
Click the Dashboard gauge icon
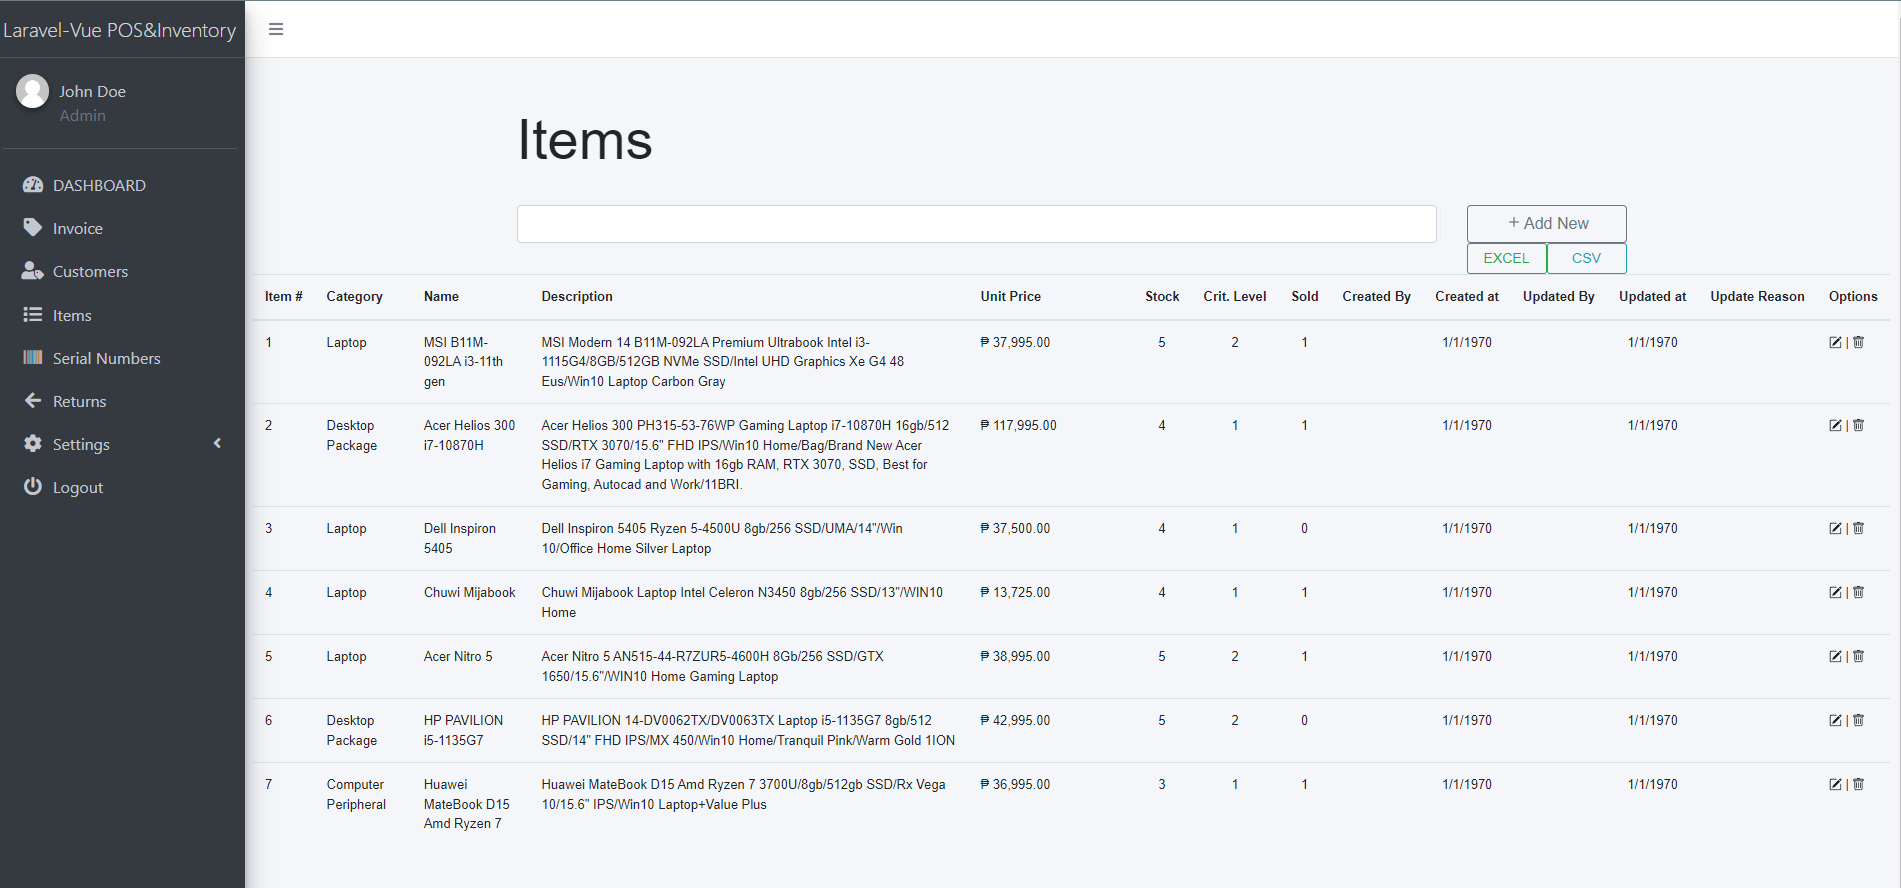33,185
